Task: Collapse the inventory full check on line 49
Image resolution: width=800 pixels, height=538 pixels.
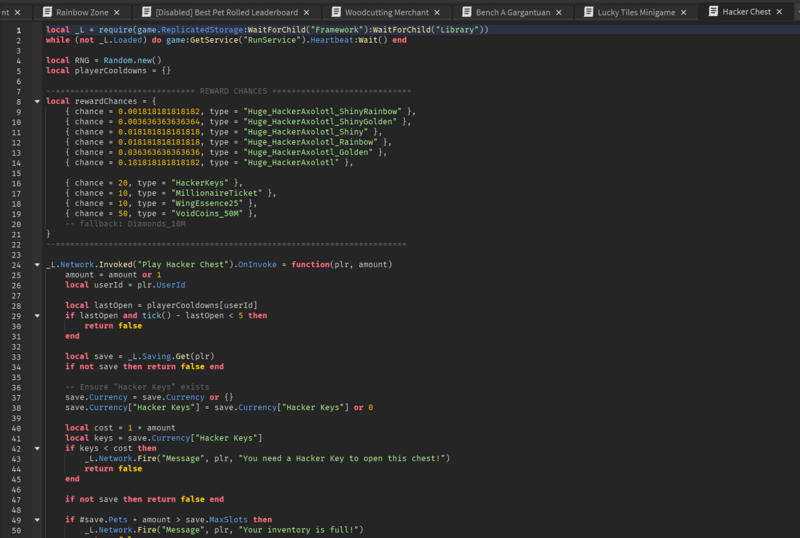Action: tap(37, 520)
